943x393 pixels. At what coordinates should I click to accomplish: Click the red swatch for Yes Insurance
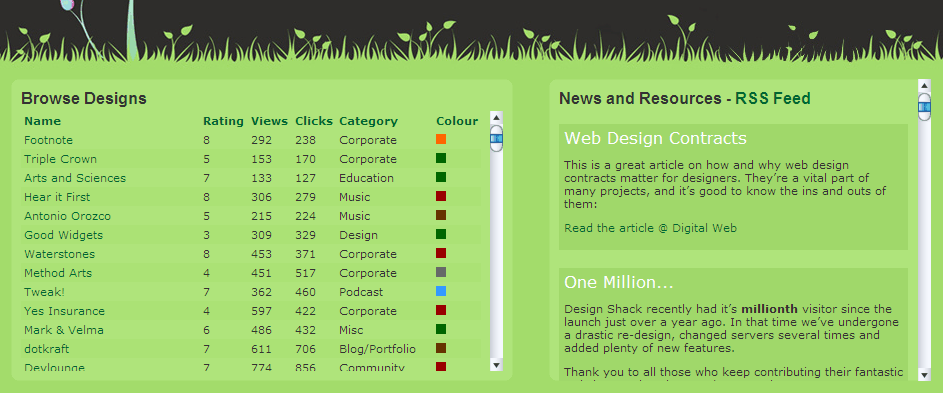click(x=441, y=310)
